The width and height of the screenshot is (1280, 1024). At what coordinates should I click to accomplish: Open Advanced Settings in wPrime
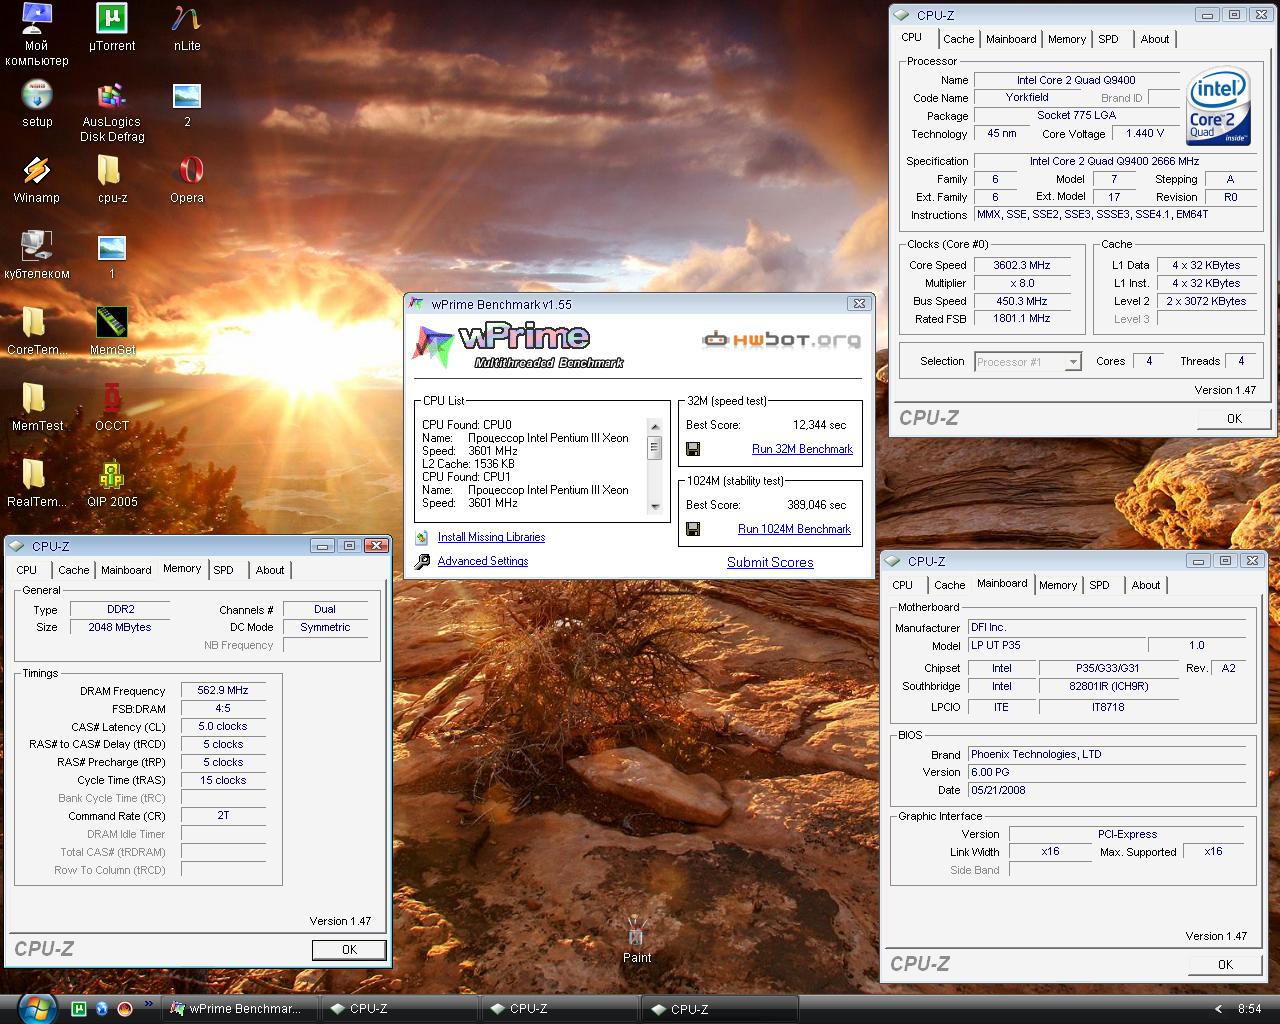(x=483, y=561)
